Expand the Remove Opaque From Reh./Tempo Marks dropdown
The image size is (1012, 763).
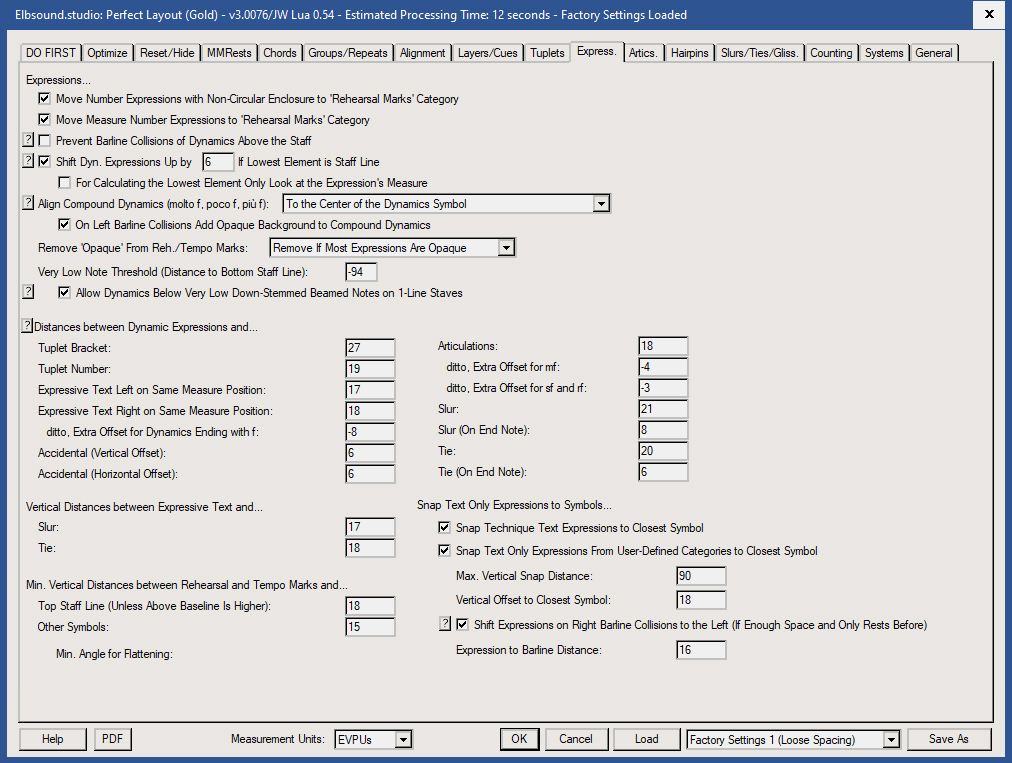click(506, 247)
